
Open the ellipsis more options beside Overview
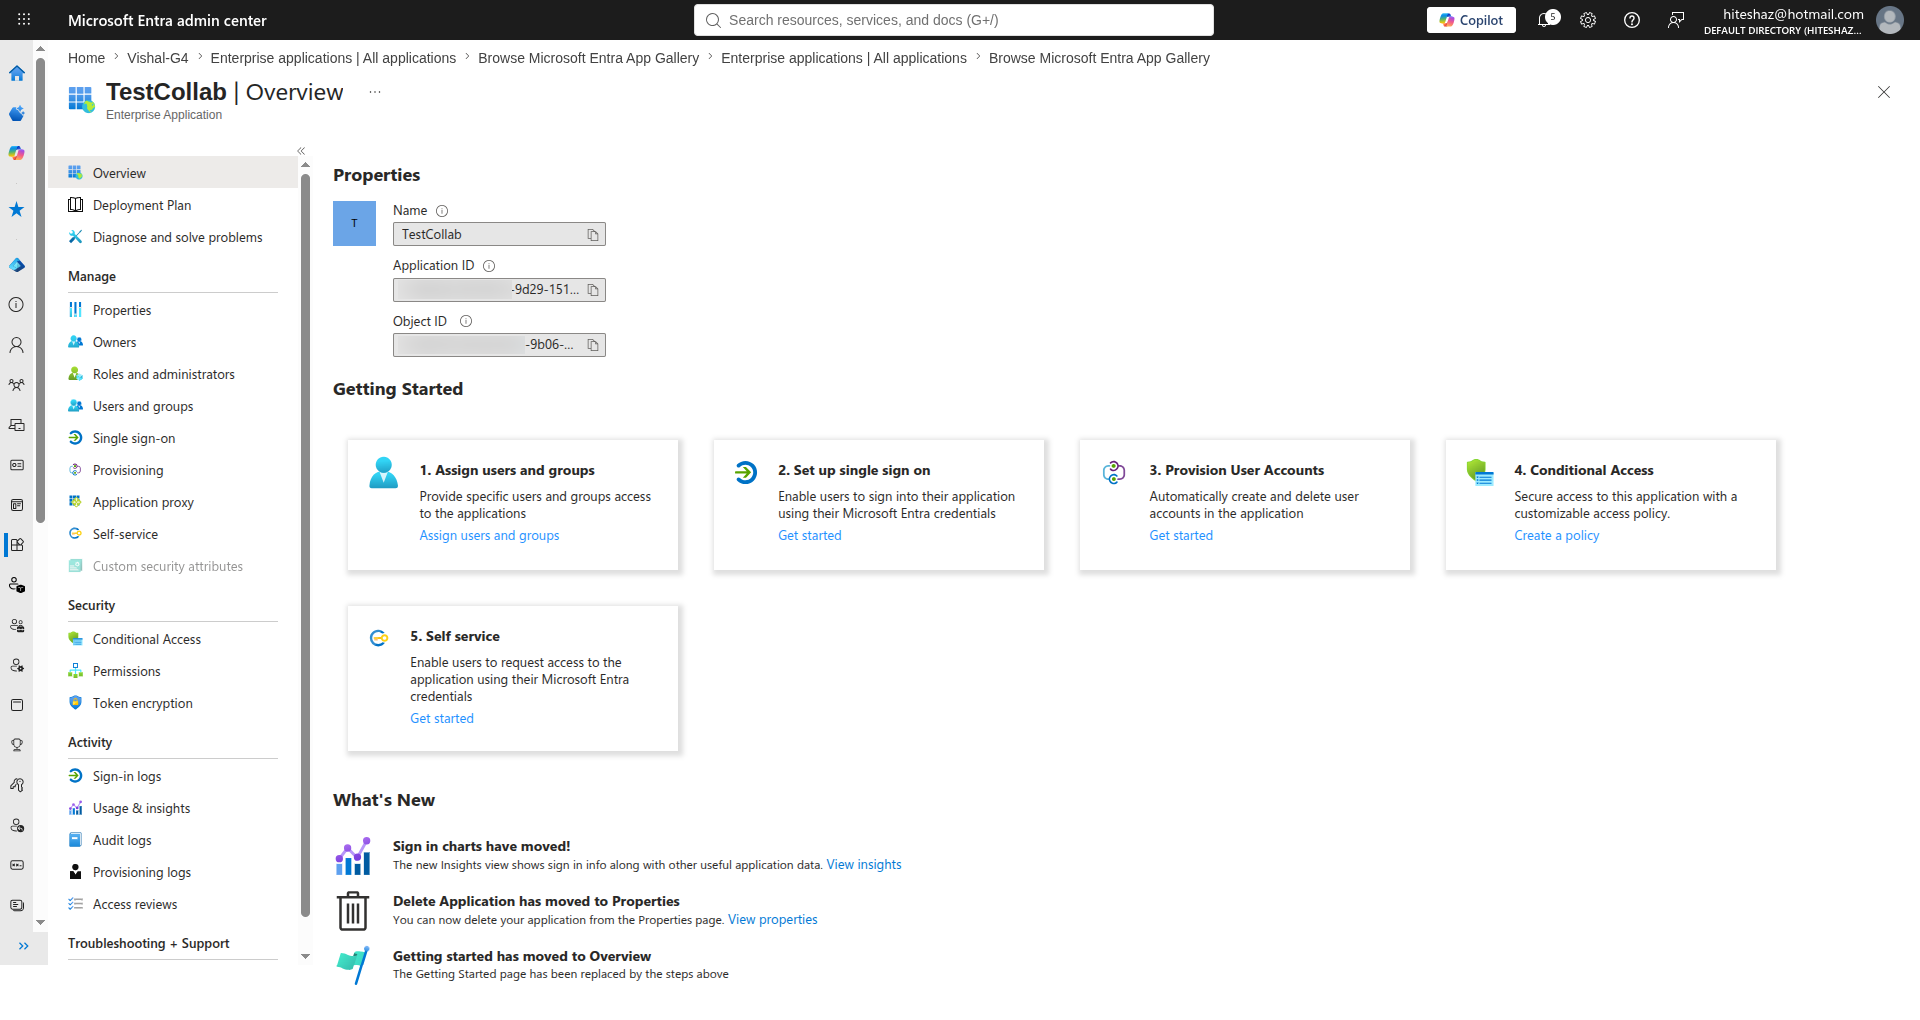coord(375,92)
